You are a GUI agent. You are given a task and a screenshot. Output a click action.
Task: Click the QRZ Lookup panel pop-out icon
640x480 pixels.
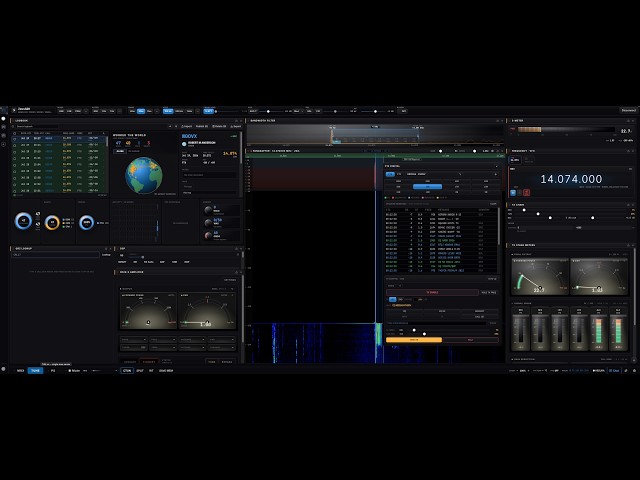click(x=106, y=248)
